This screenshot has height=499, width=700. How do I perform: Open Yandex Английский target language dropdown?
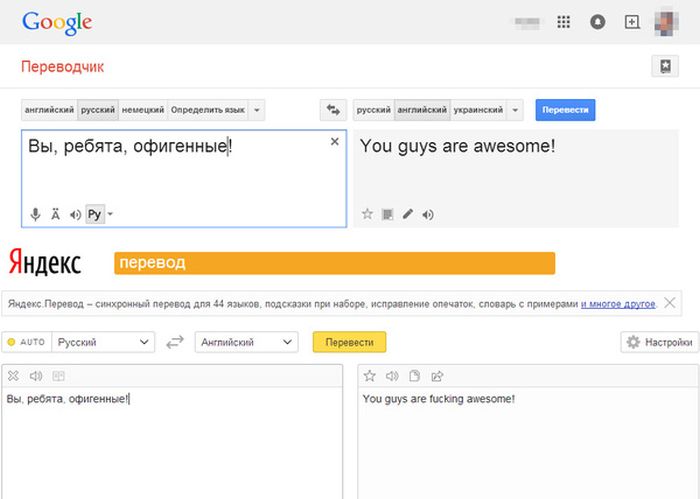point(246,342)
